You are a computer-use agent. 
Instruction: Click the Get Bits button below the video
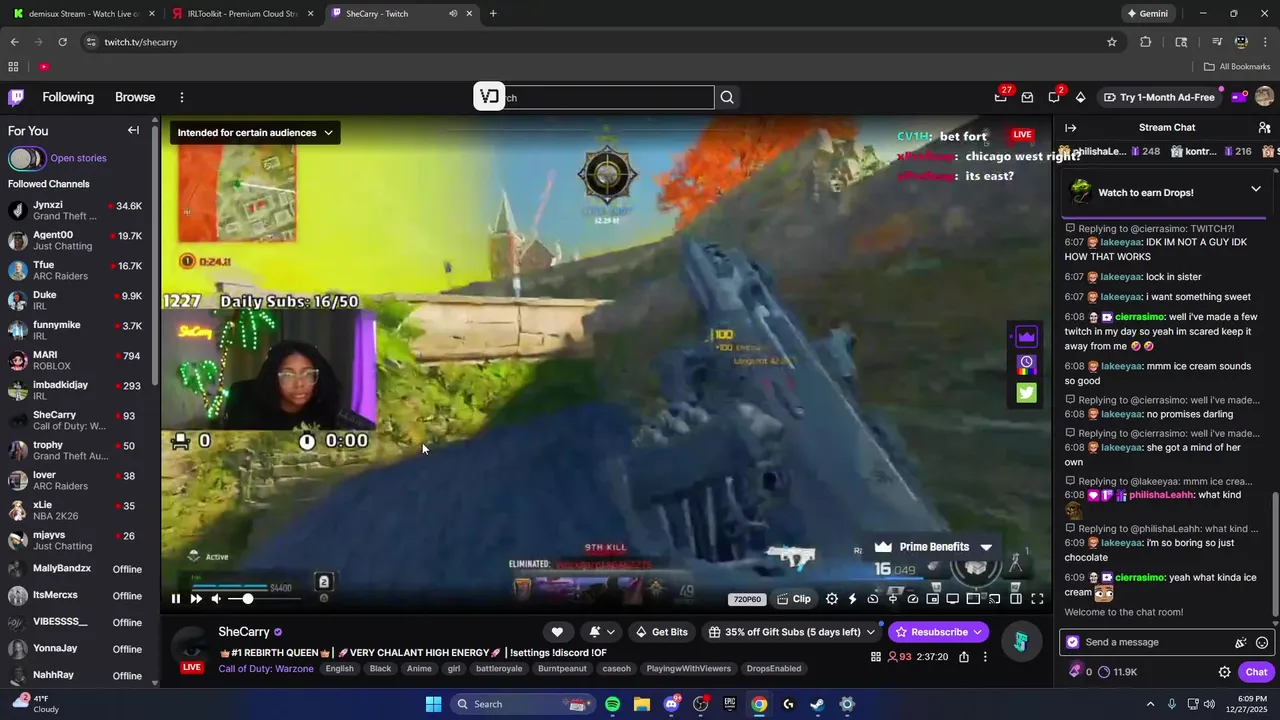pyautogui.click(x=661, y=632)
